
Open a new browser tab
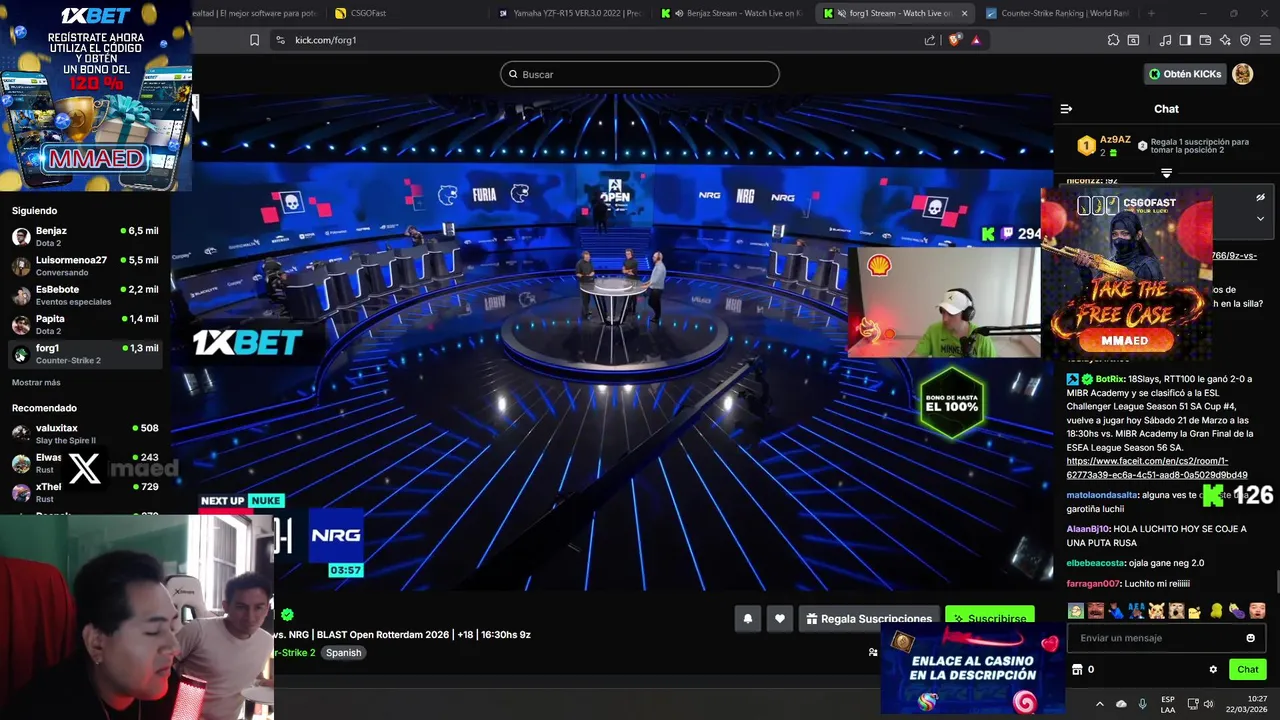(x=1151, y=13)
